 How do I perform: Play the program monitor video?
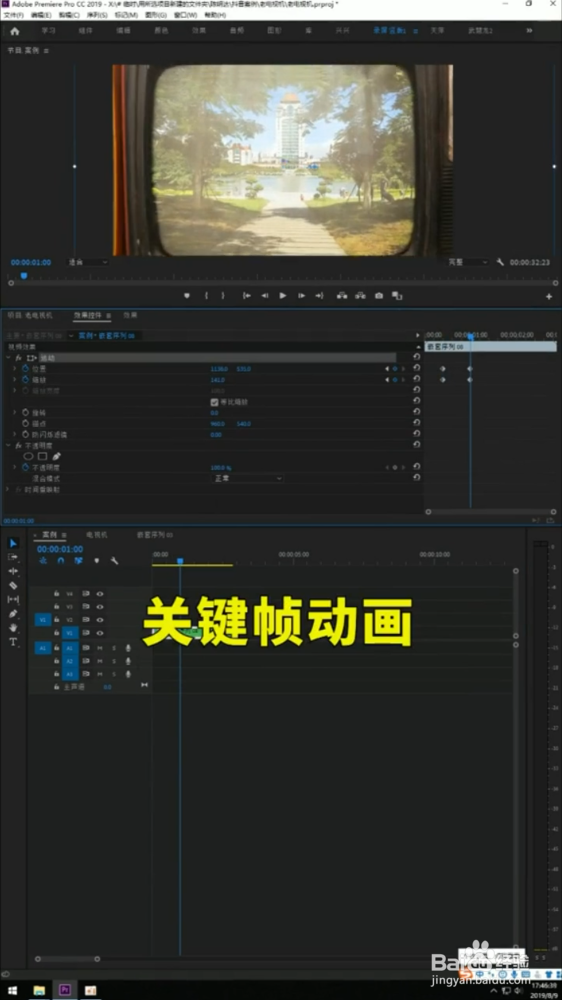[x=283, y=295]
